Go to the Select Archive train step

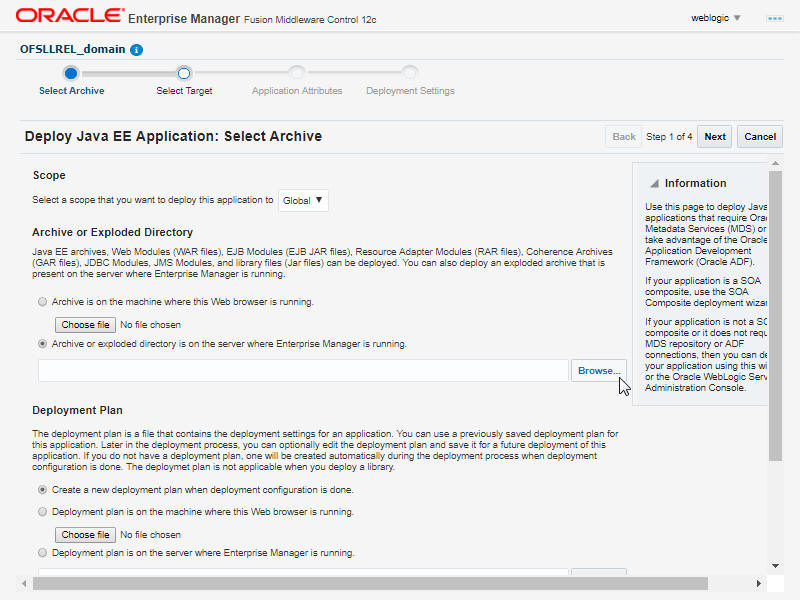pyautogui.click(x=71, y=91)
